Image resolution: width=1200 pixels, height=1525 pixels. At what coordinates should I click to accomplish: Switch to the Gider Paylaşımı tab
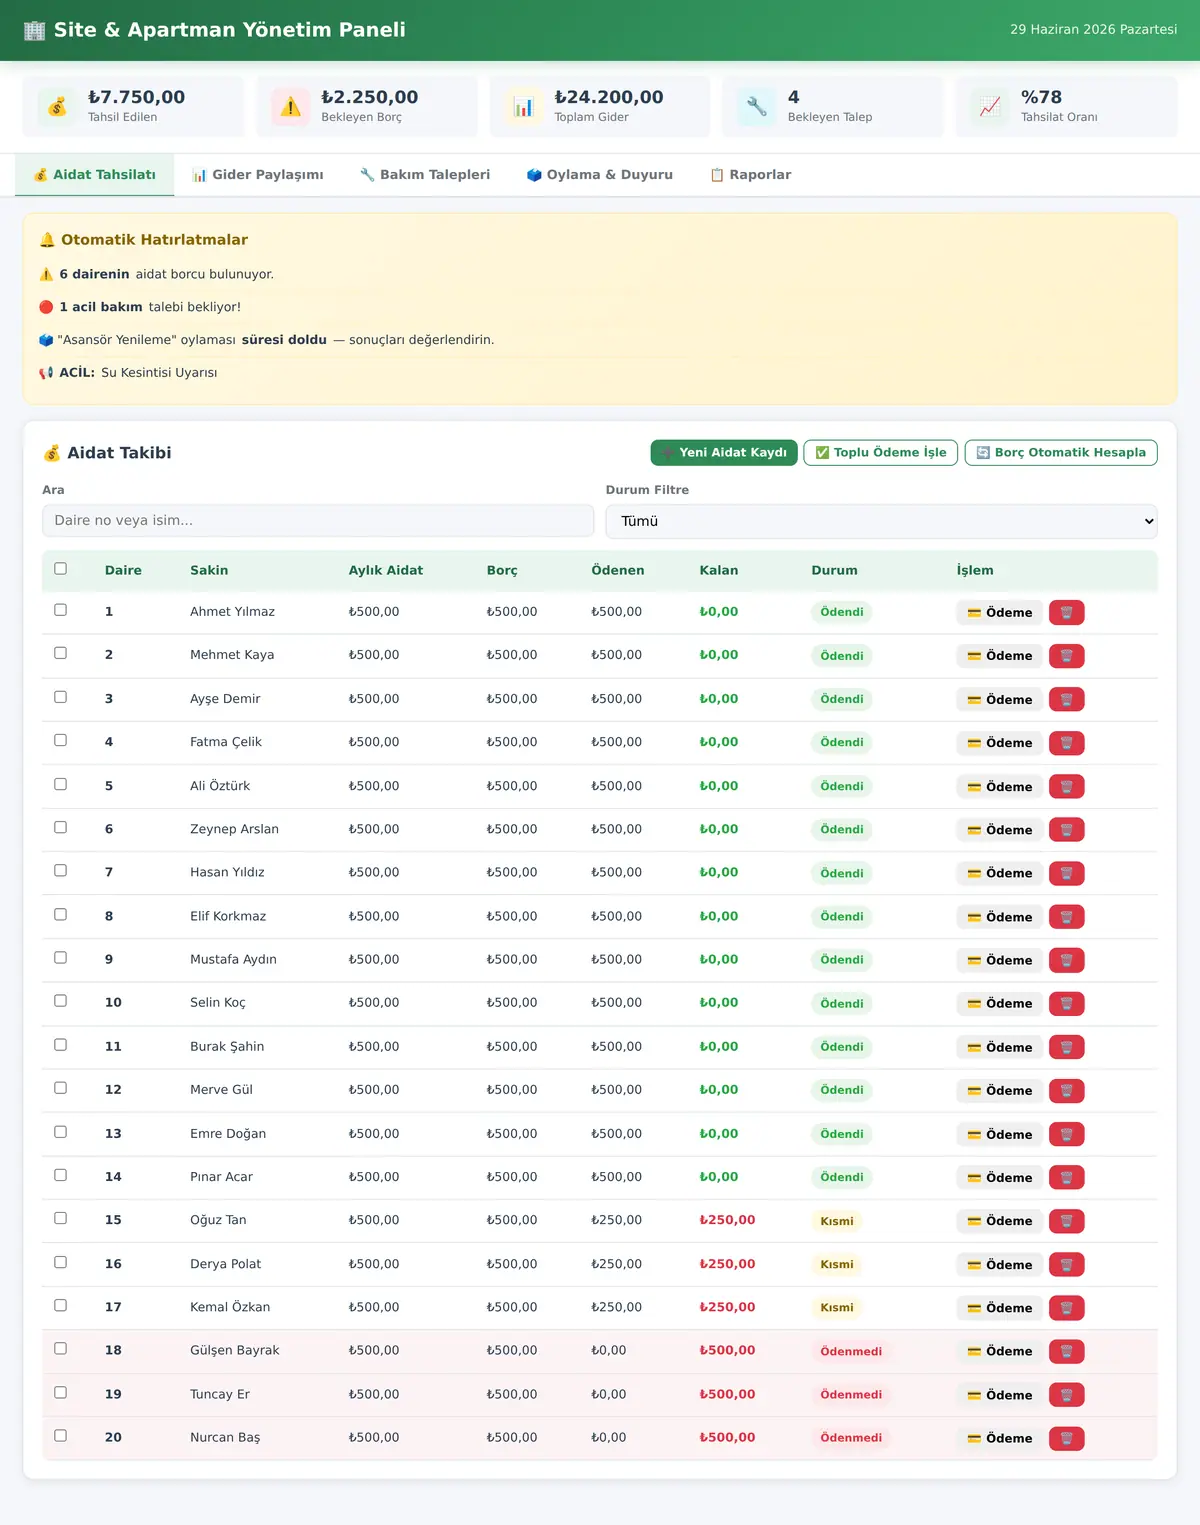258,175
